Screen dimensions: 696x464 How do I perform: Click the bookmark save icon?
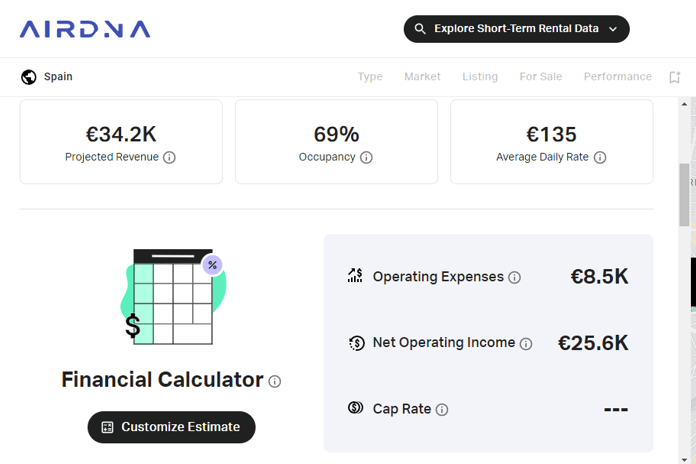[x=675, y=77]
